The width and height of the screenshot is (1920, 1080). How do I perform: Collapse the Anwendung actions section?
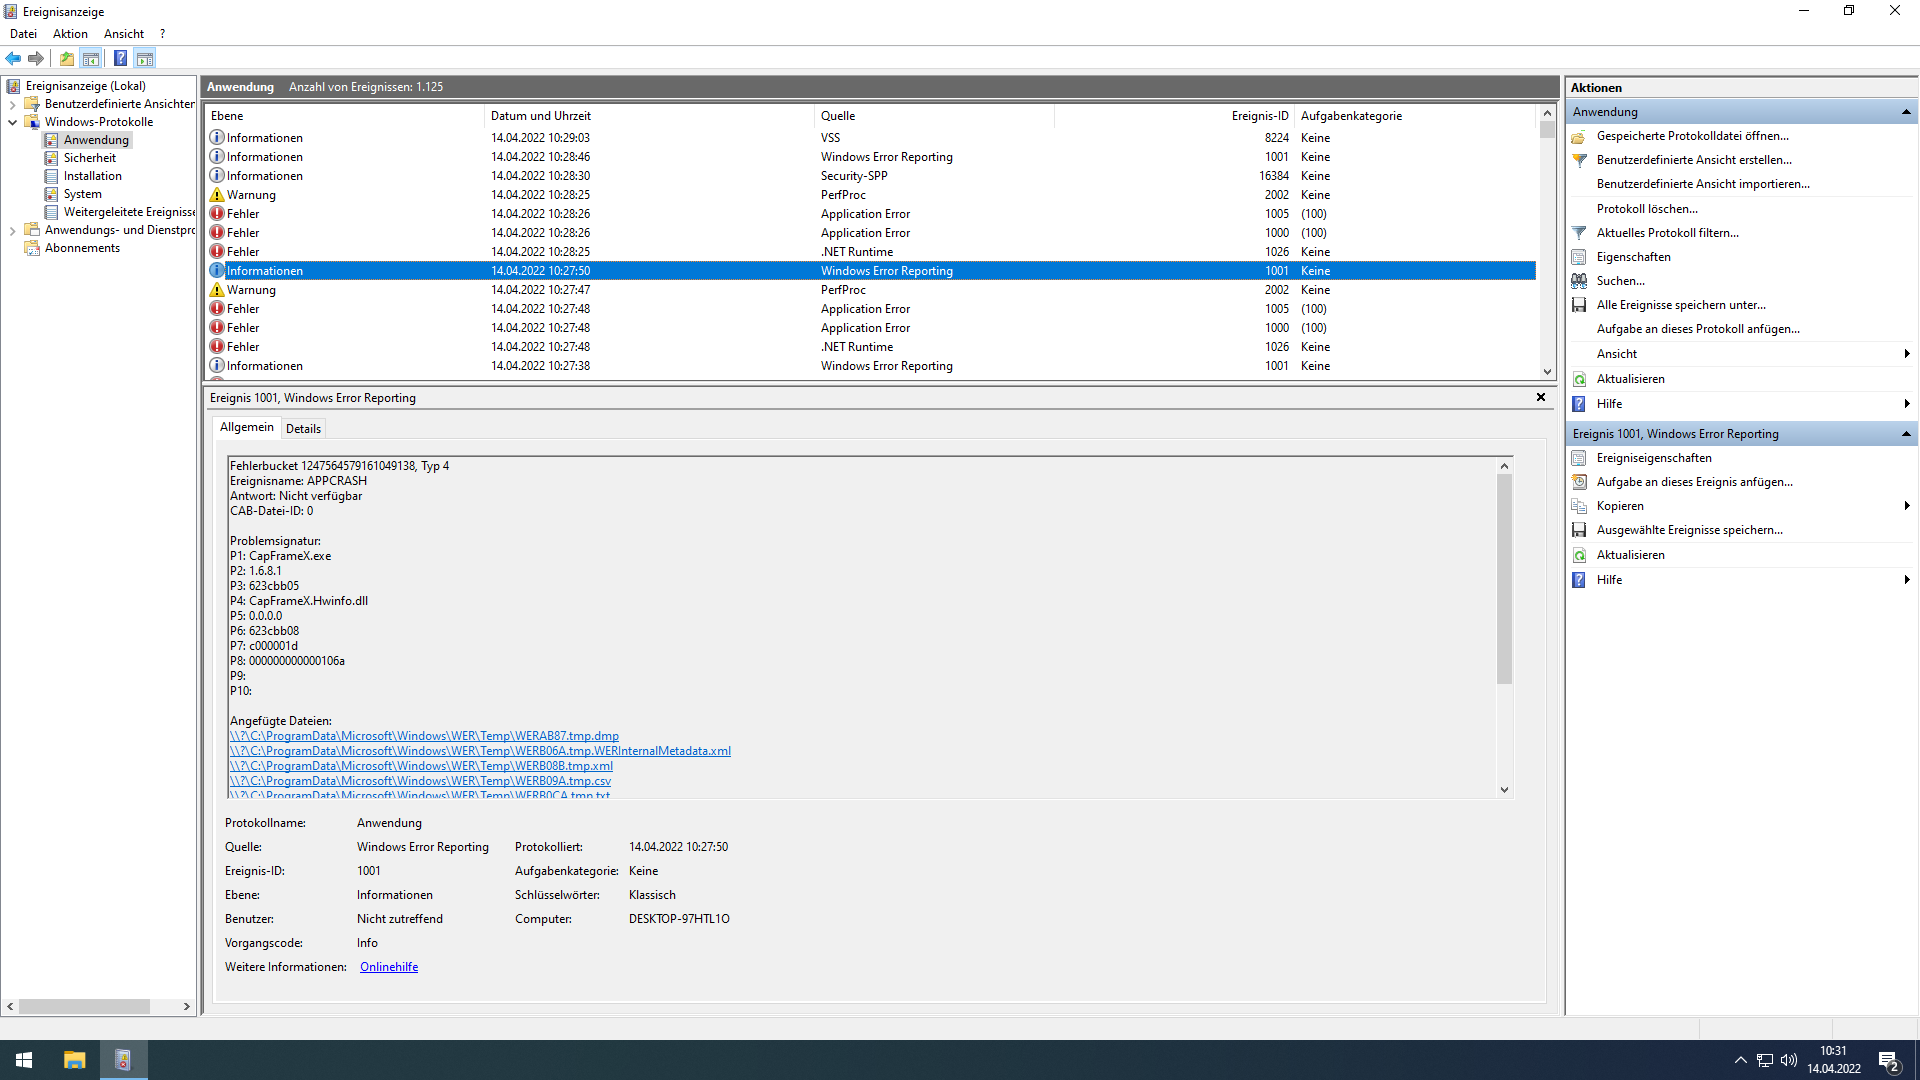click(x=1908, y=111)
